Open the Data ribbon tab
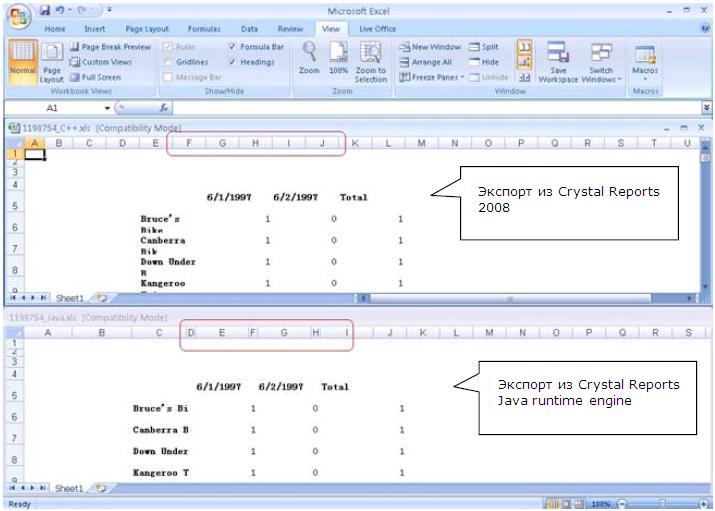 point(249,29)
